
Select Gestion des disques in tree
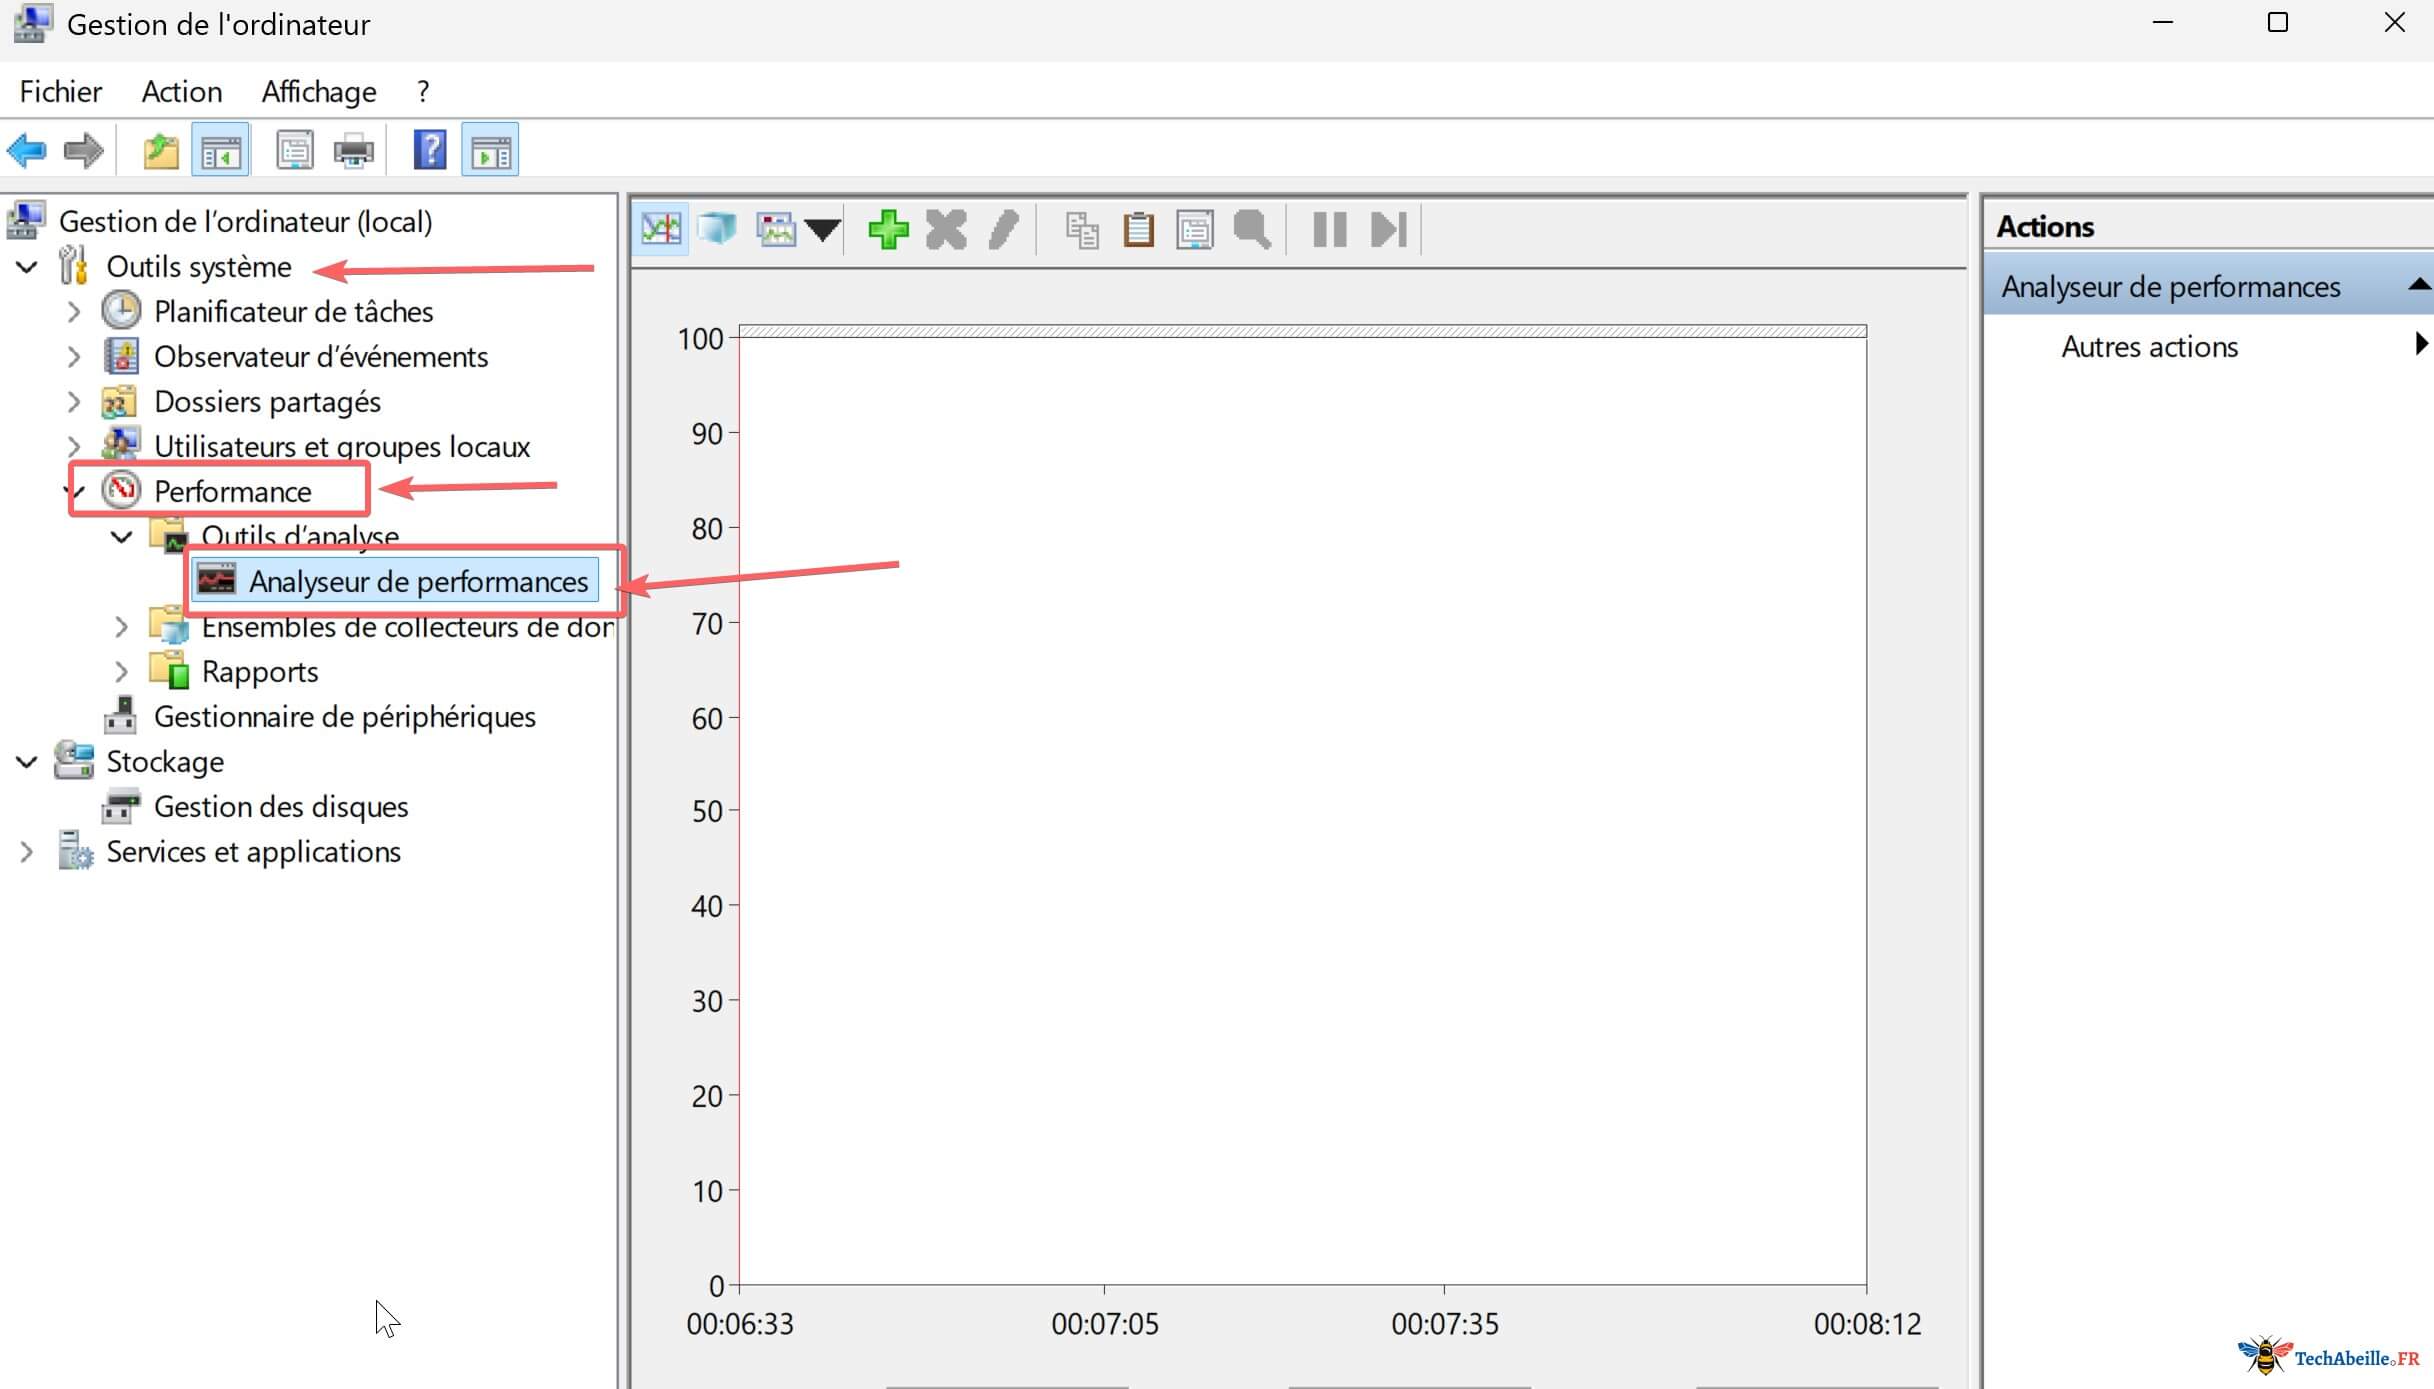280,807
